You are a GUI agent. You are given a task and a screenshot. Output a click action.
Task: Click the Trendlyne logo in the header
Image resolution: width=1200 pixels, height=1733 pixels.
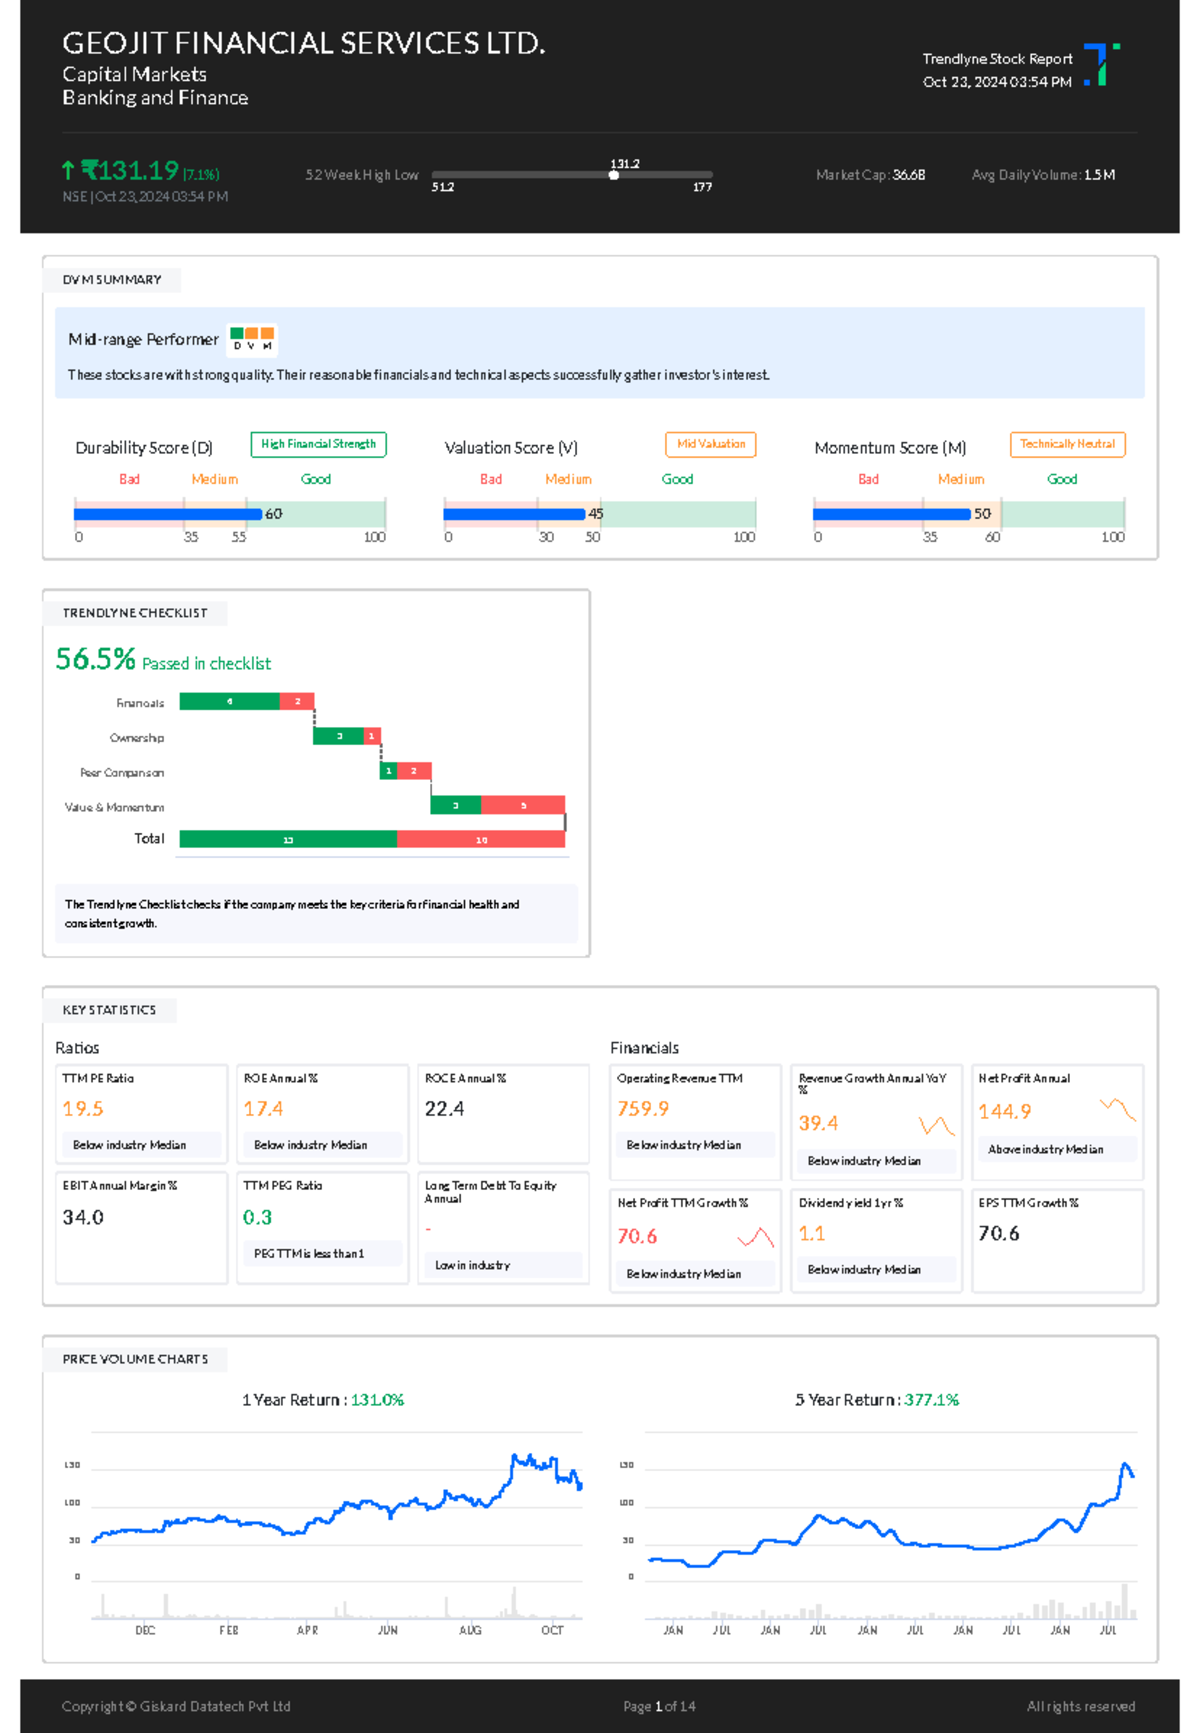pyautogui.click(x=1102, y=64)
